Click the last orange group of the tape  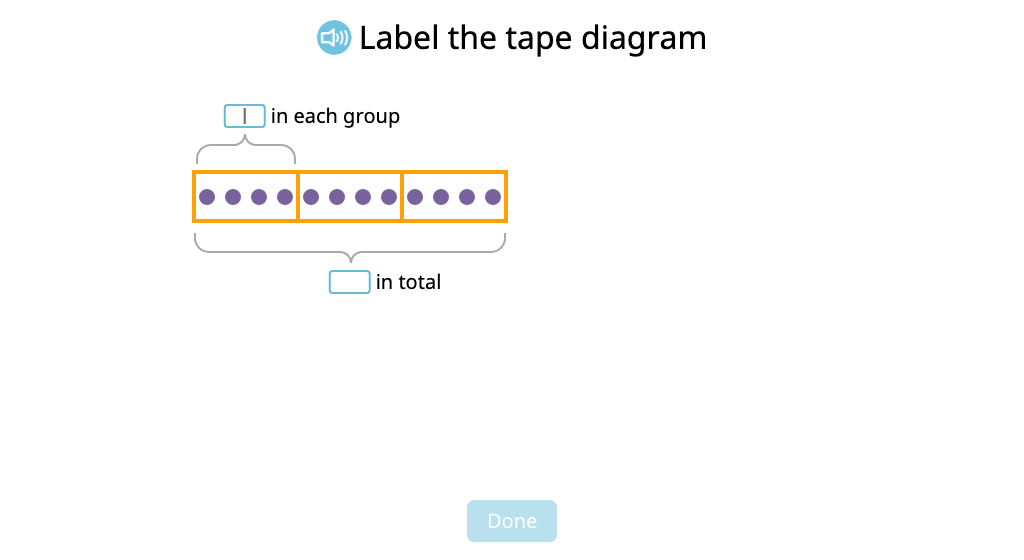point(455,196)
